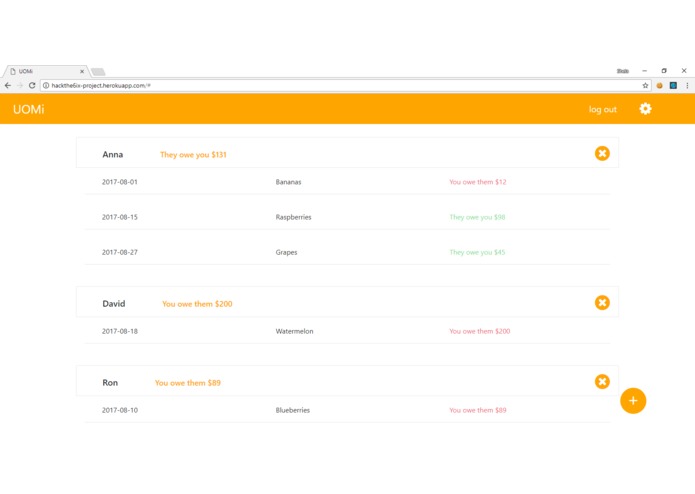Open a new browser tab
695x494 pixels.
[98, 72]
